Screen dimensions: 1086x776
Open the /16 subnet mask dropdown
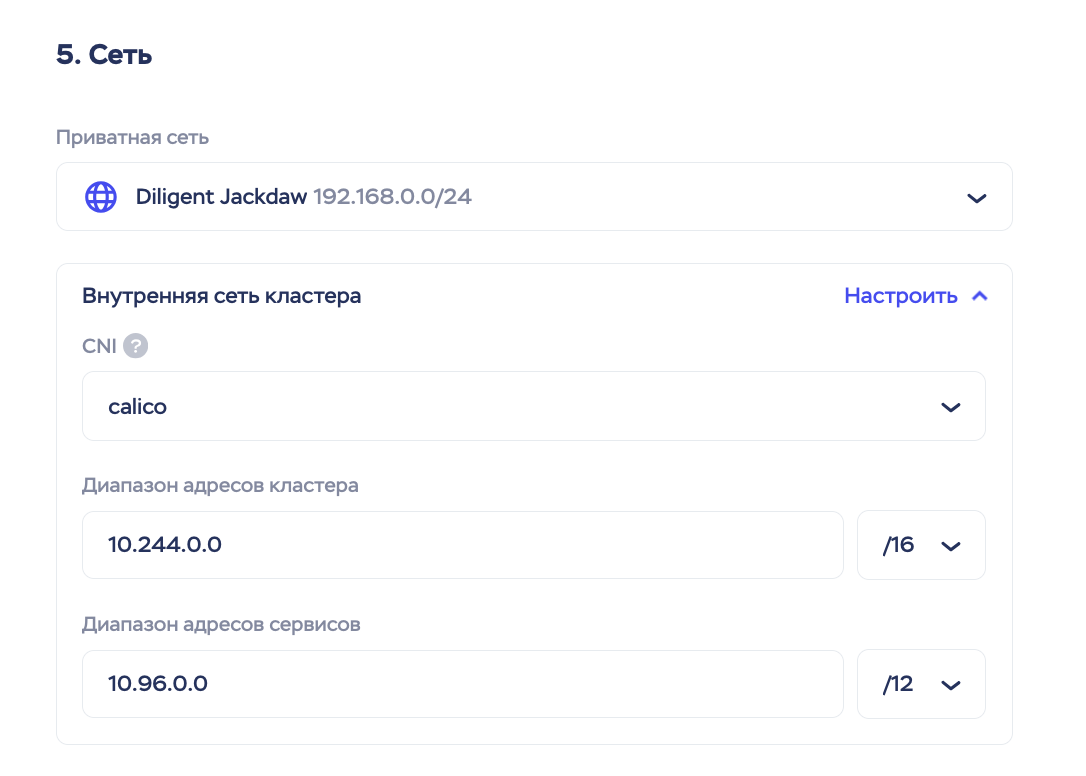921,545
